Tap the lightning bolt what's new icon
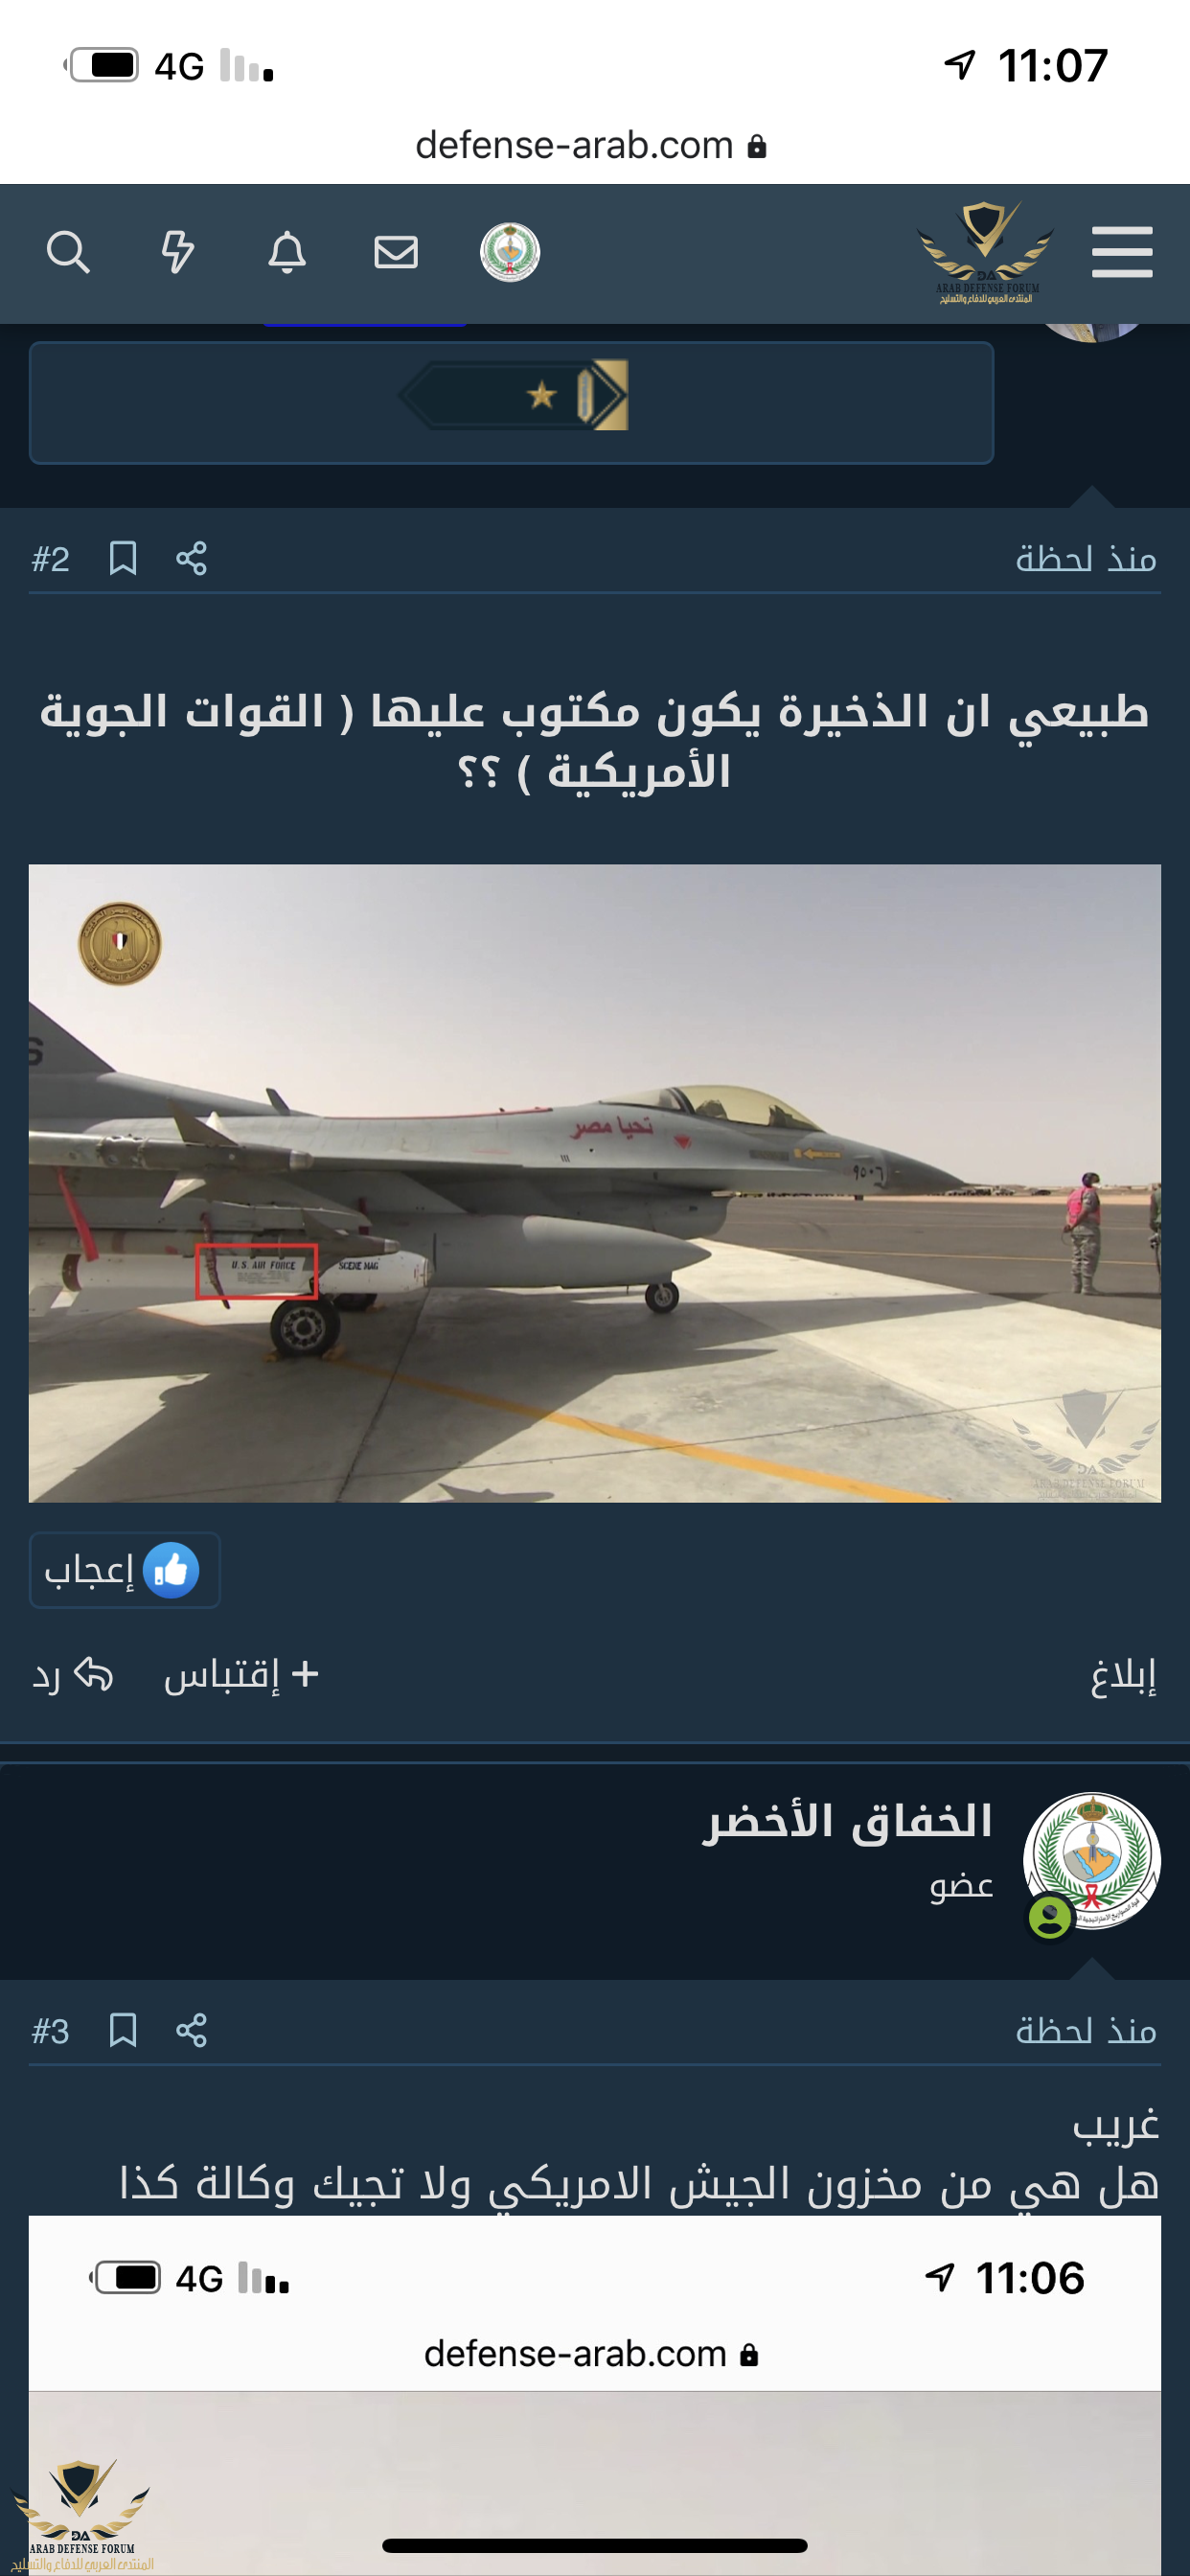This screenshot has height=2576, width=1190. [x=178, y=252]
